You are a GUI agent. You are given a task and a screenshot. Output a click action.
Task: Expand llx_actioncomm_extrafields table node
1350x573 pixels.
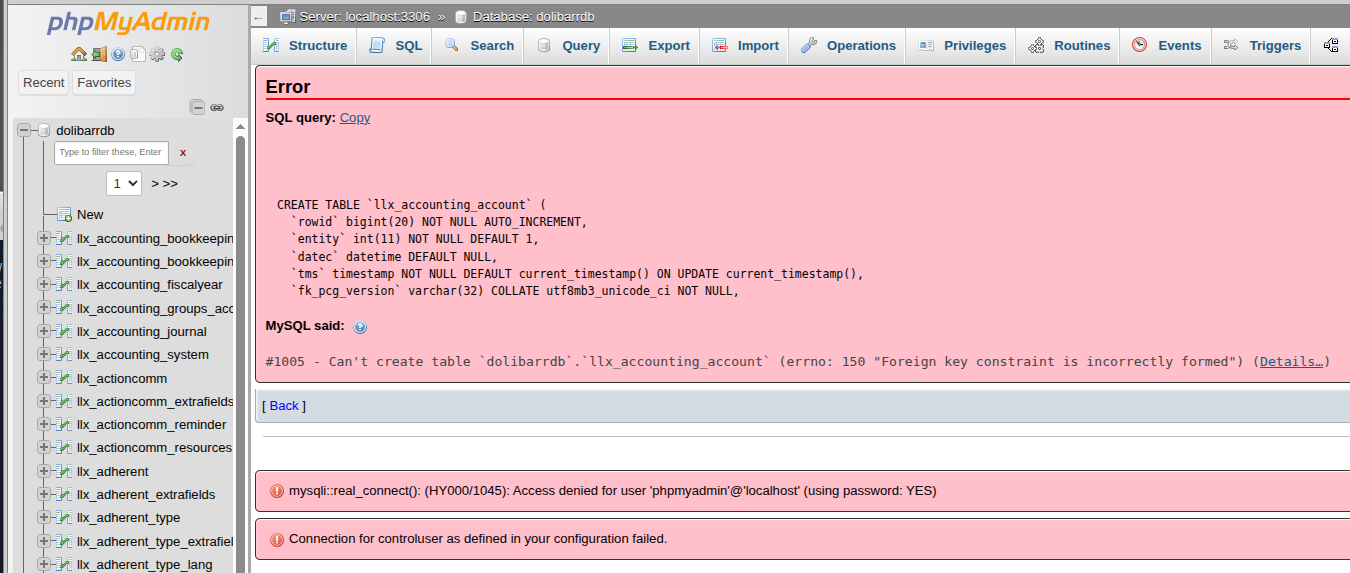point(44,401)
